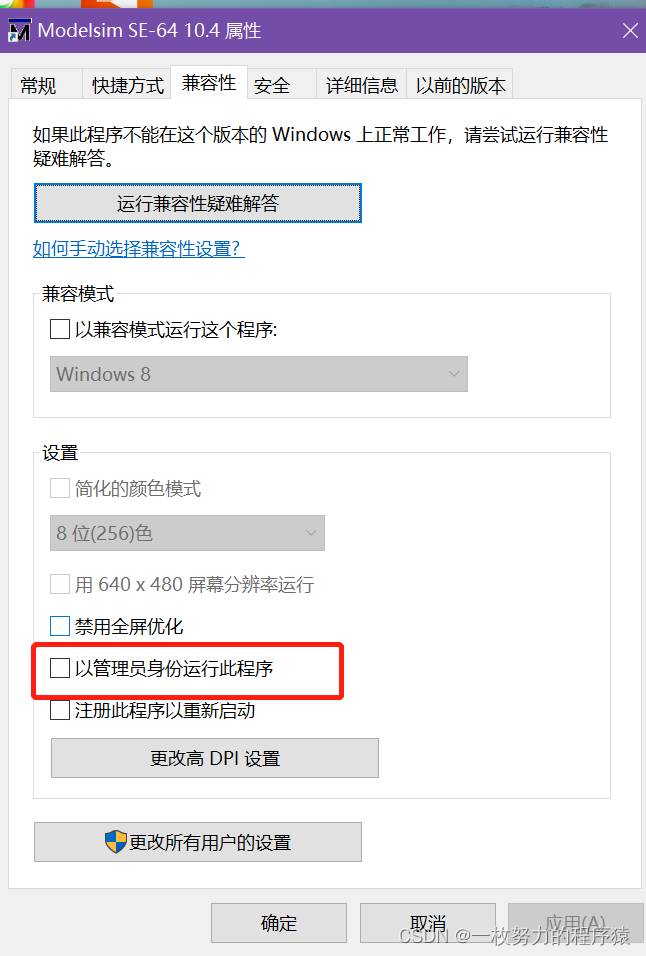
Task: Enable 禁用全屏优化 option
Action: tap(60, 627)
